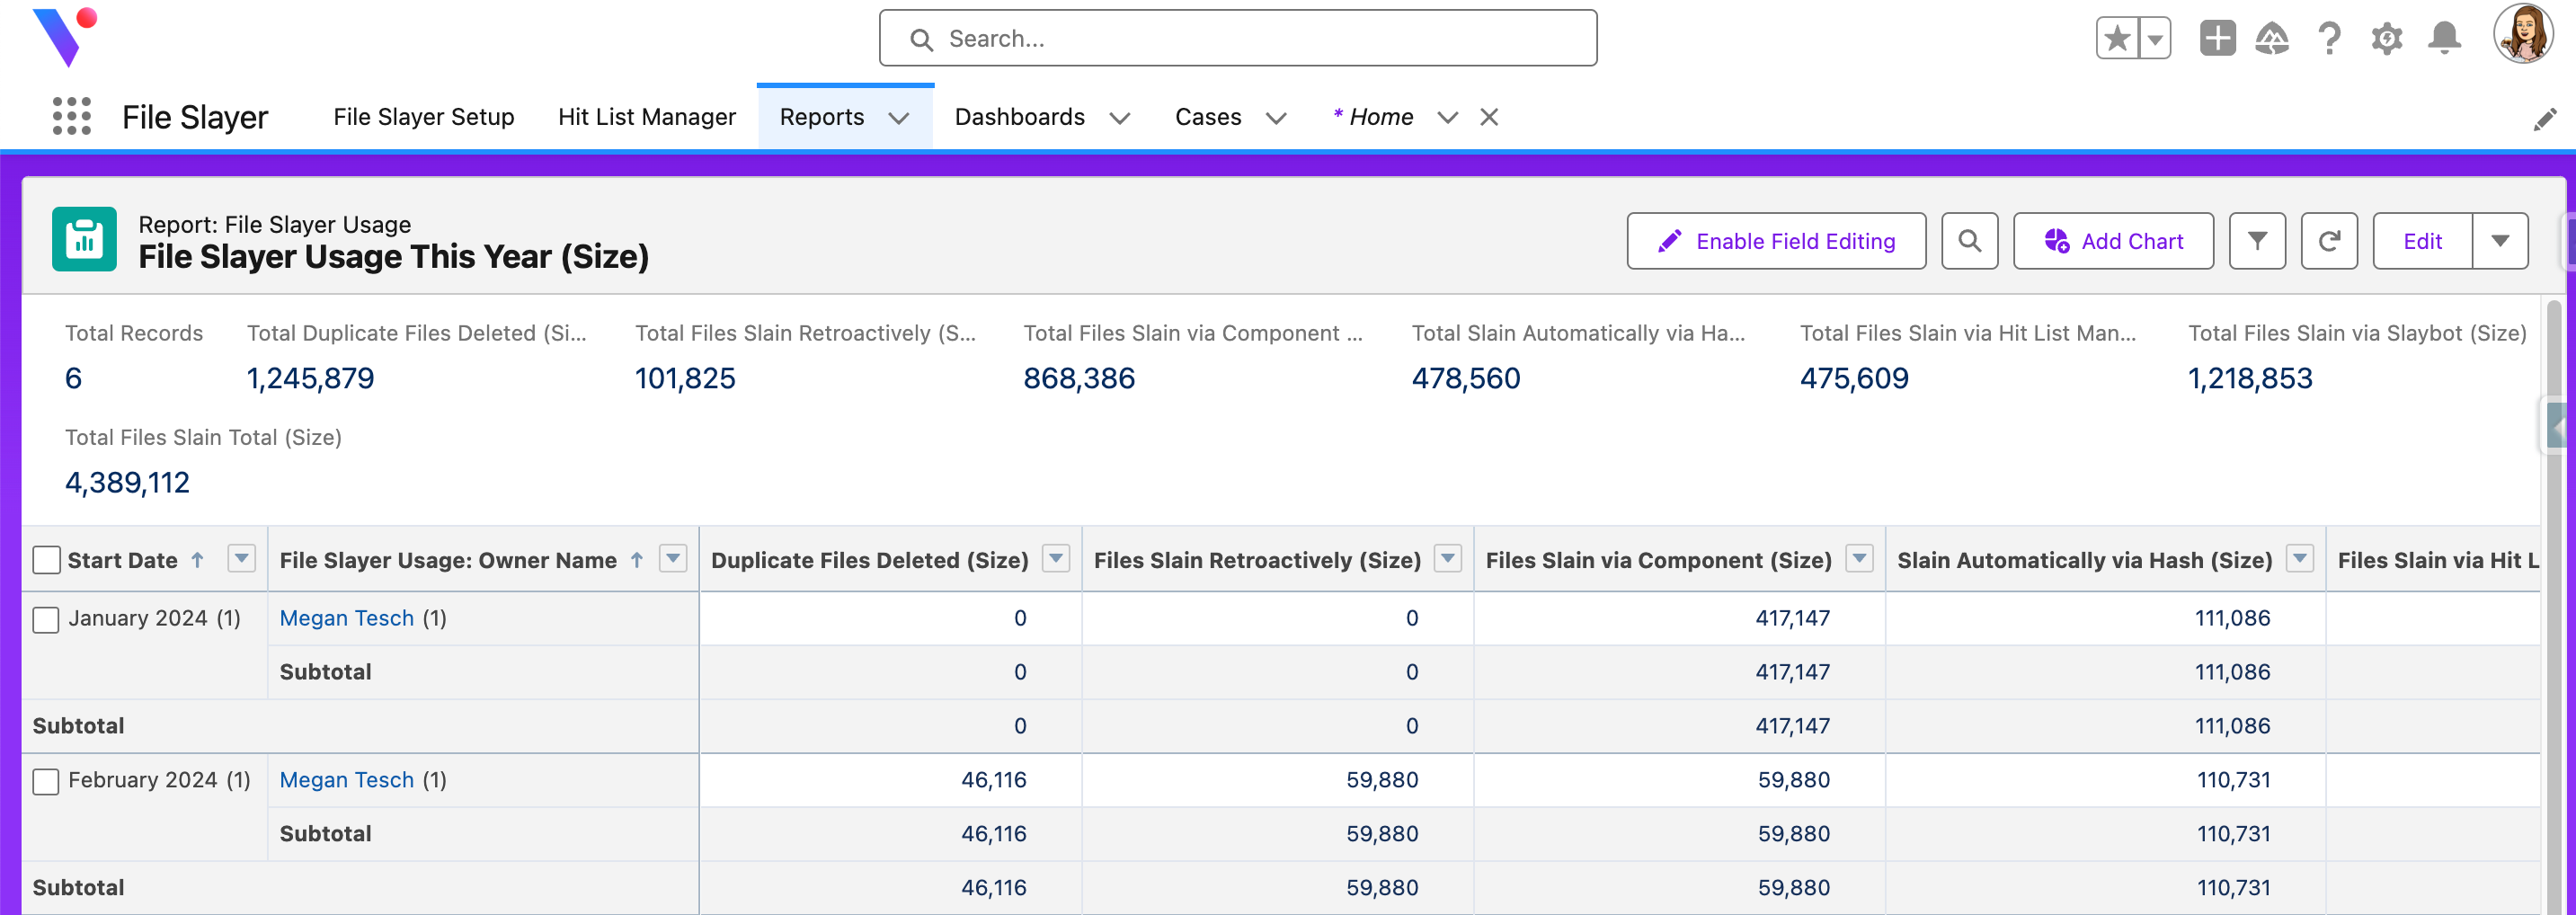Open the Setup gear icon
The height and width of the screenshot is (915, 2576).
(x=2386, y=39)
